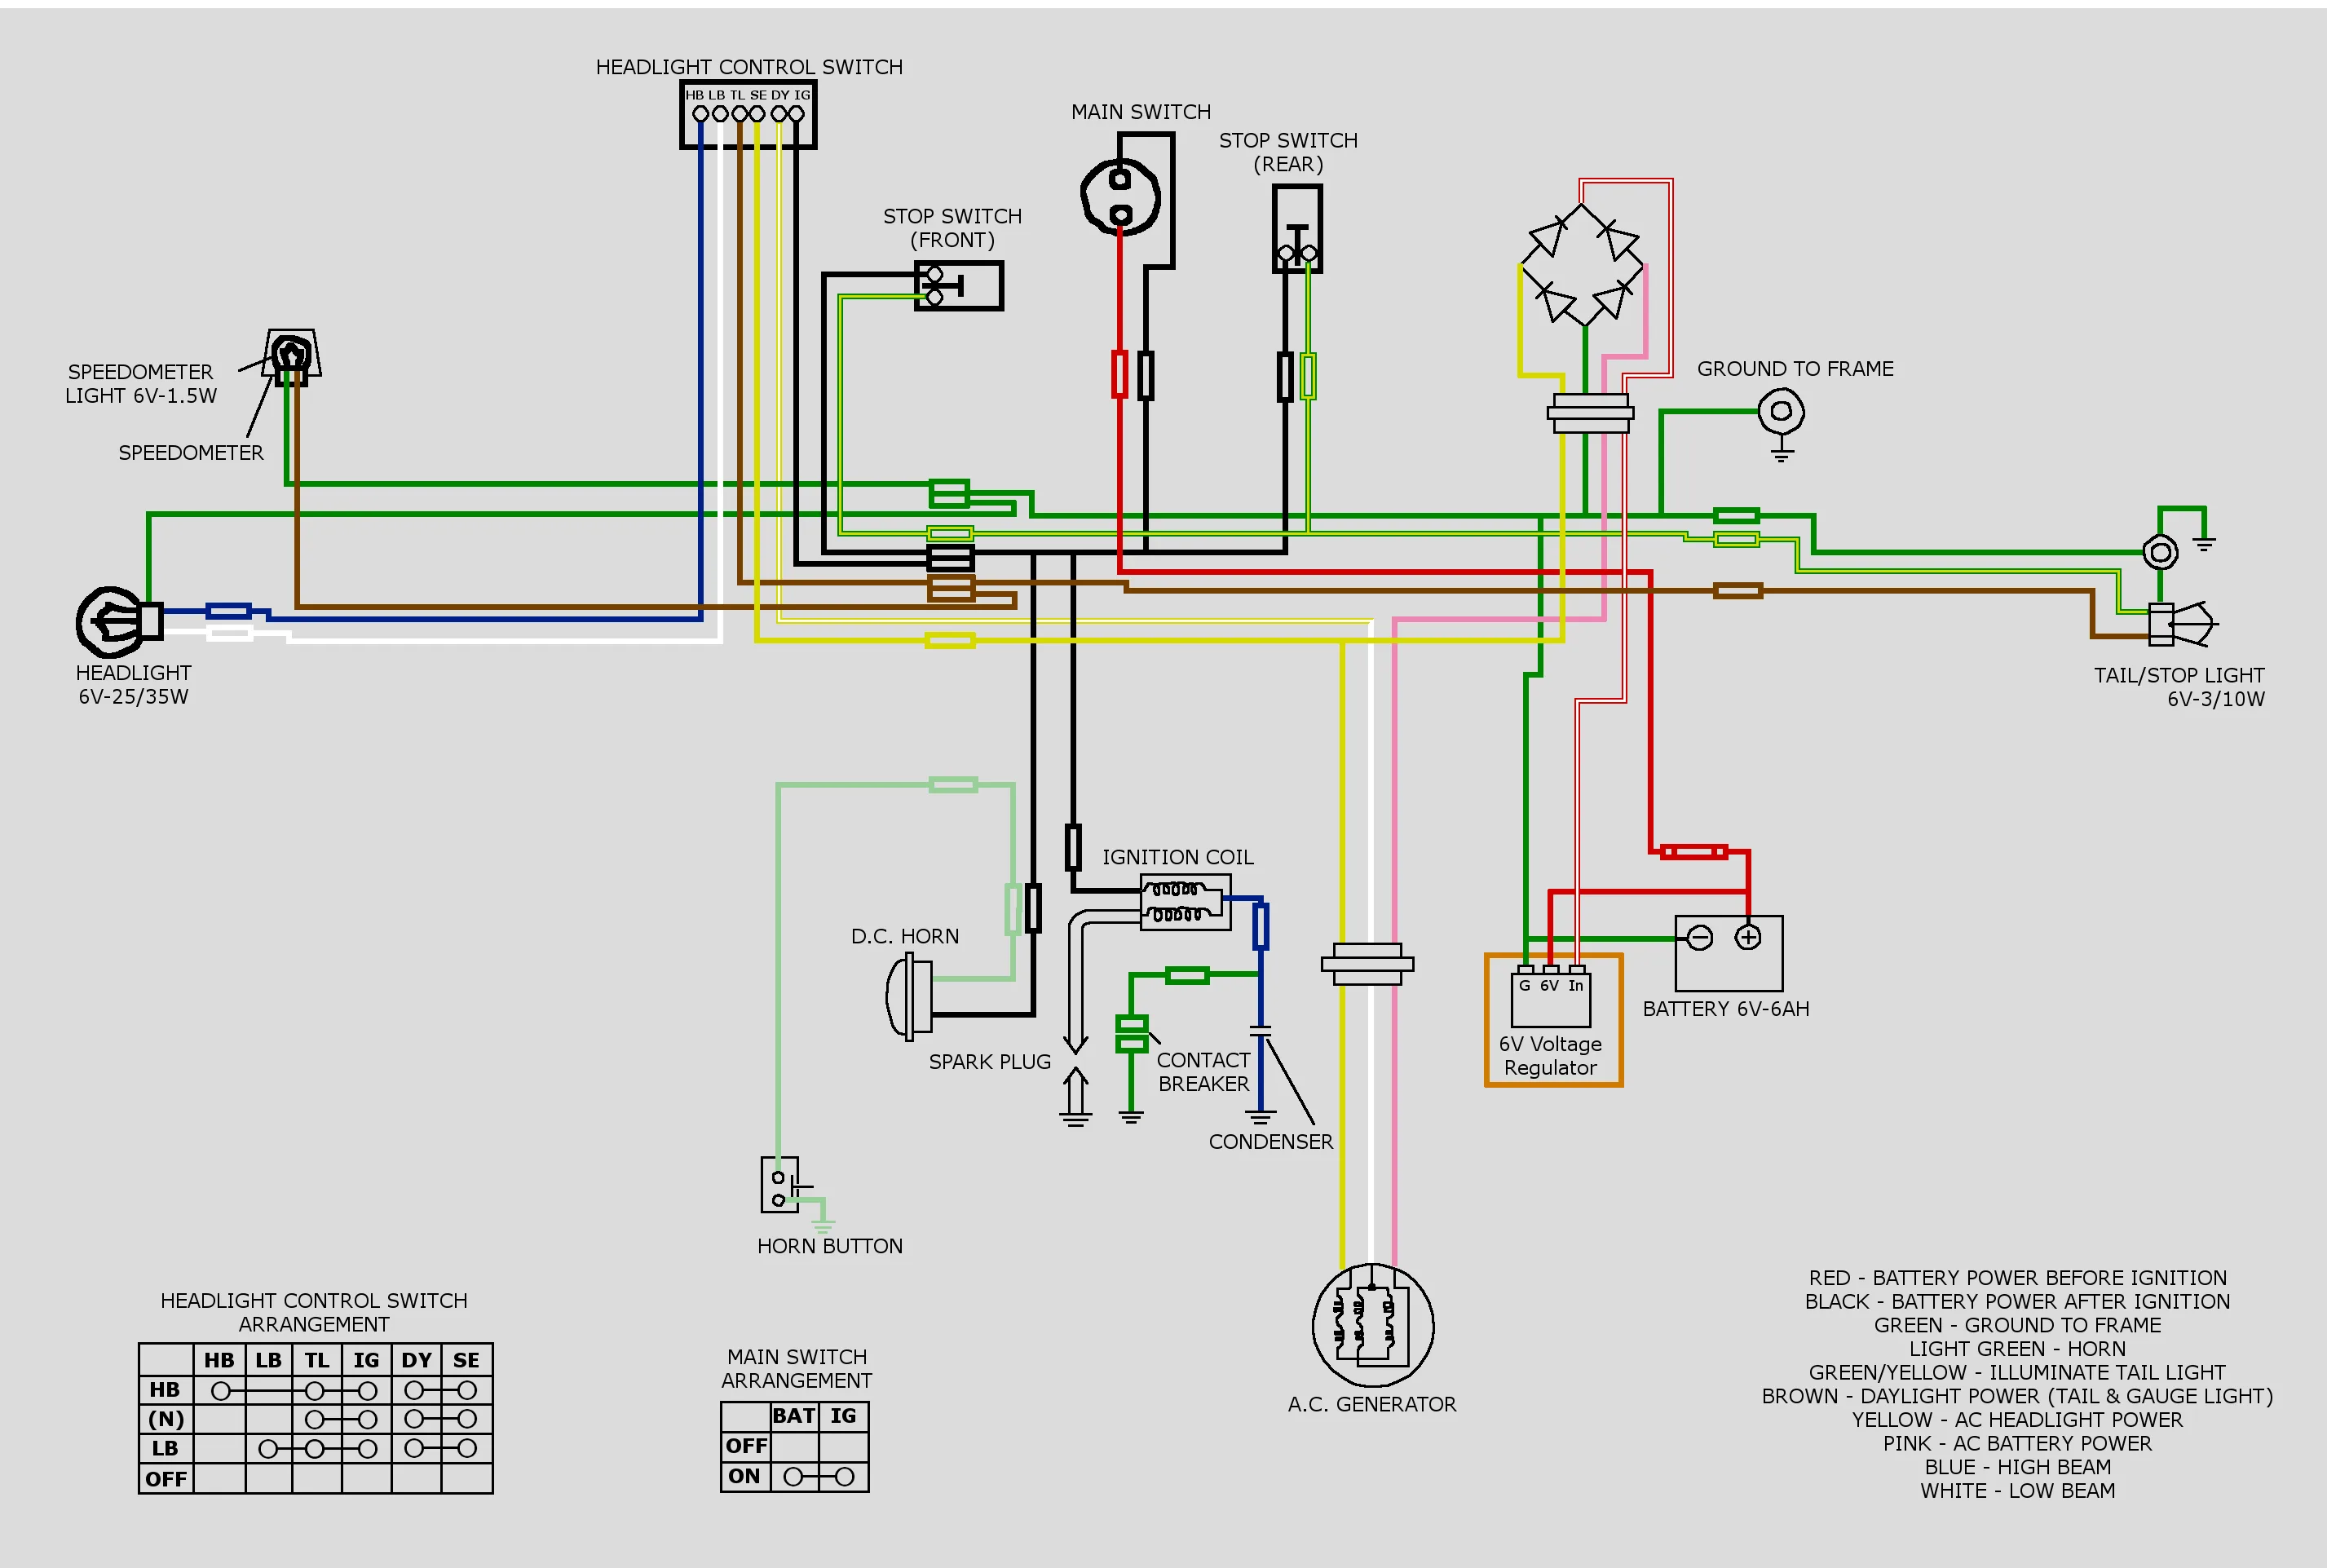This screenshot has width=2327, height=1568.
Task: Click the battery positive terminal
Action: tap(1747, 937)
